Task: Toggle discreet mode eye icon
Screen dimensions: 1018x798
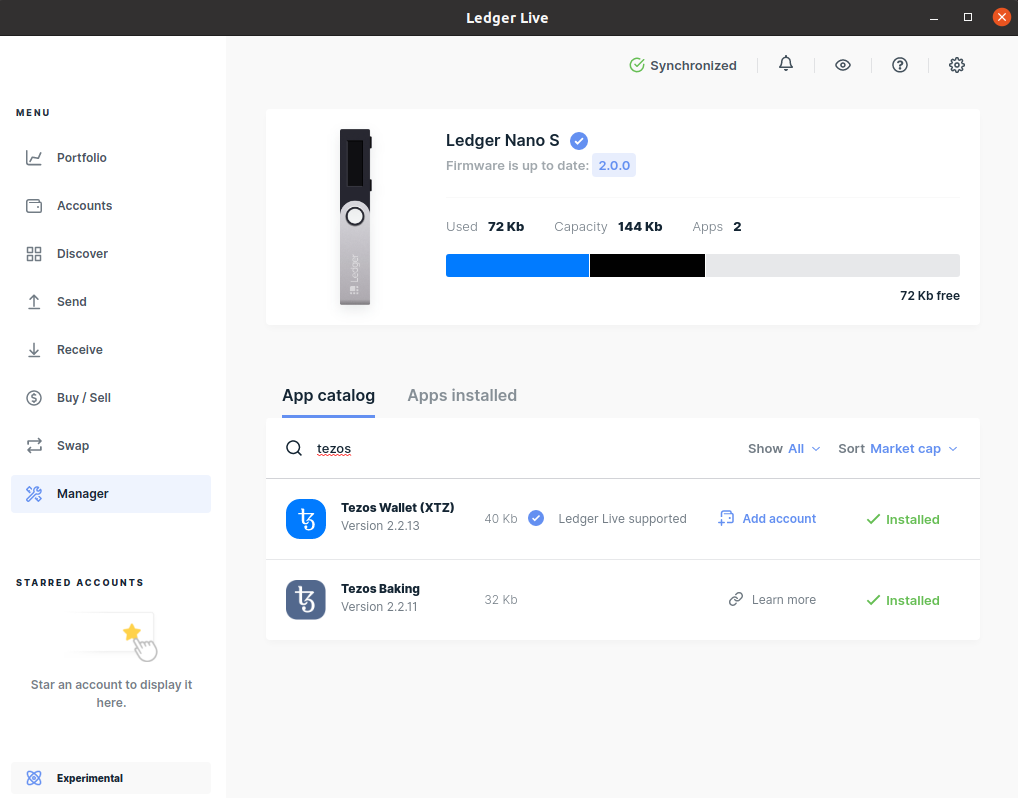Action: 843,65
